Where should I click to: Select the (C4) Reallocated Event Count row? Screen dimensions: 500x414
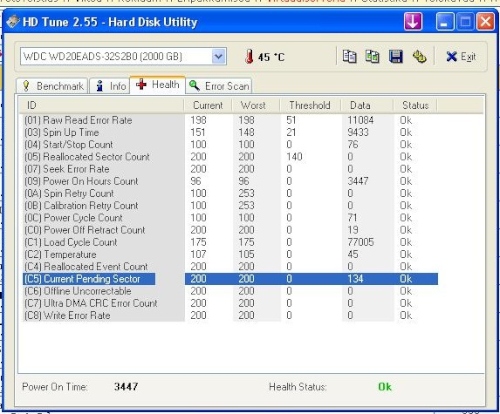pyautogui.click(x=230, y=267)
